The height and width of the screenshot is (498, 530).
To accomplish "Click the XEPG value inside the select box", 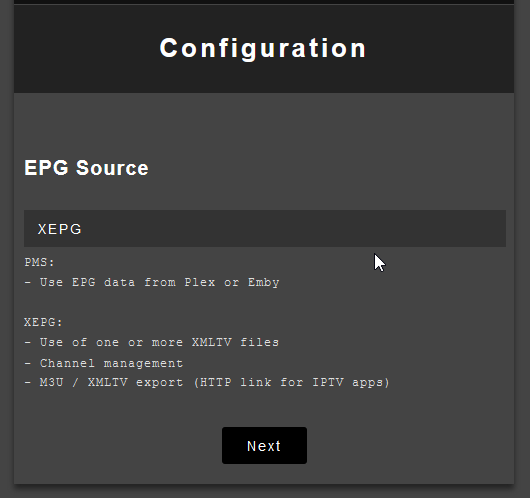I will point(59,229).
